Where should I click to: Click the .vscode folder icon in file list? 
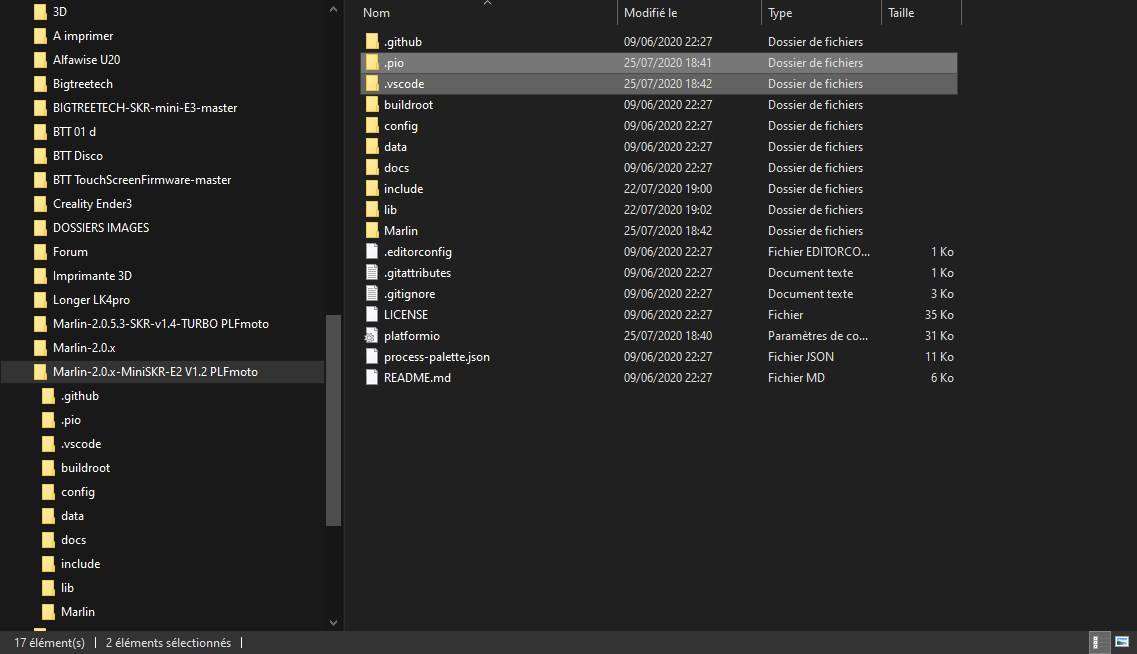coord(372,83)
